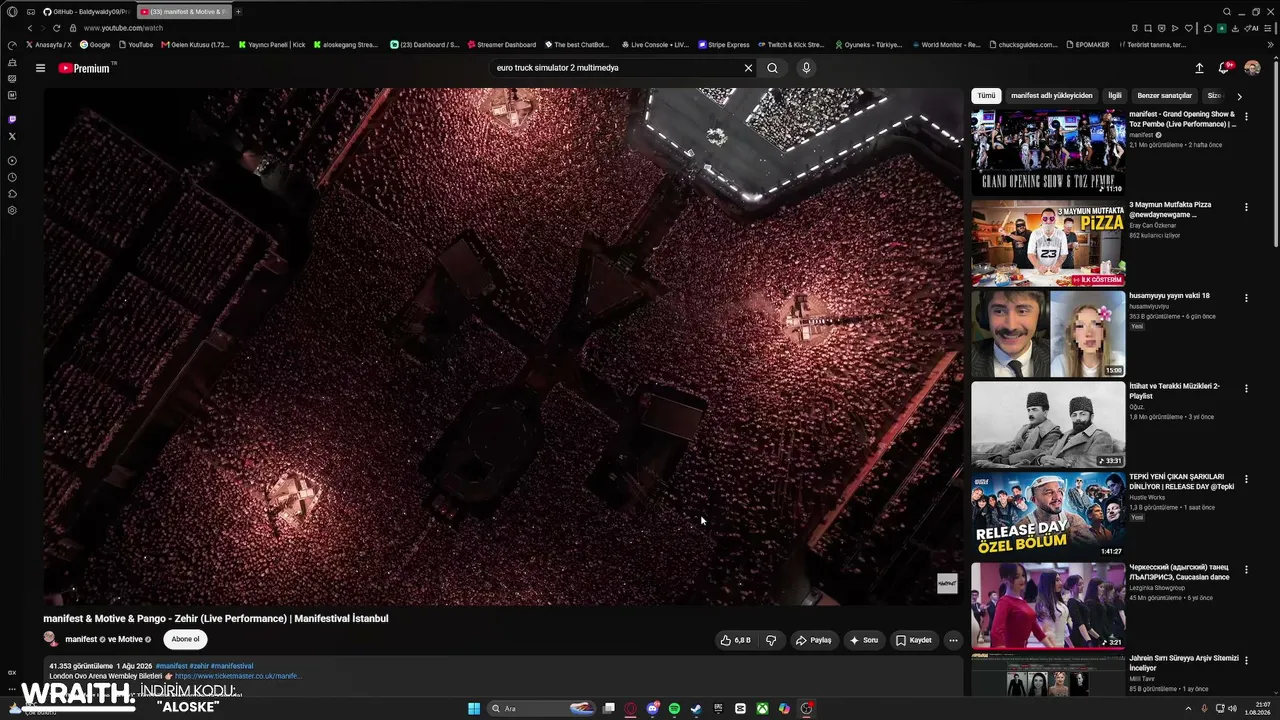Open more actions menu beside Kaydet
This screenshot has width=1280, height=720.
pos(953,640)
